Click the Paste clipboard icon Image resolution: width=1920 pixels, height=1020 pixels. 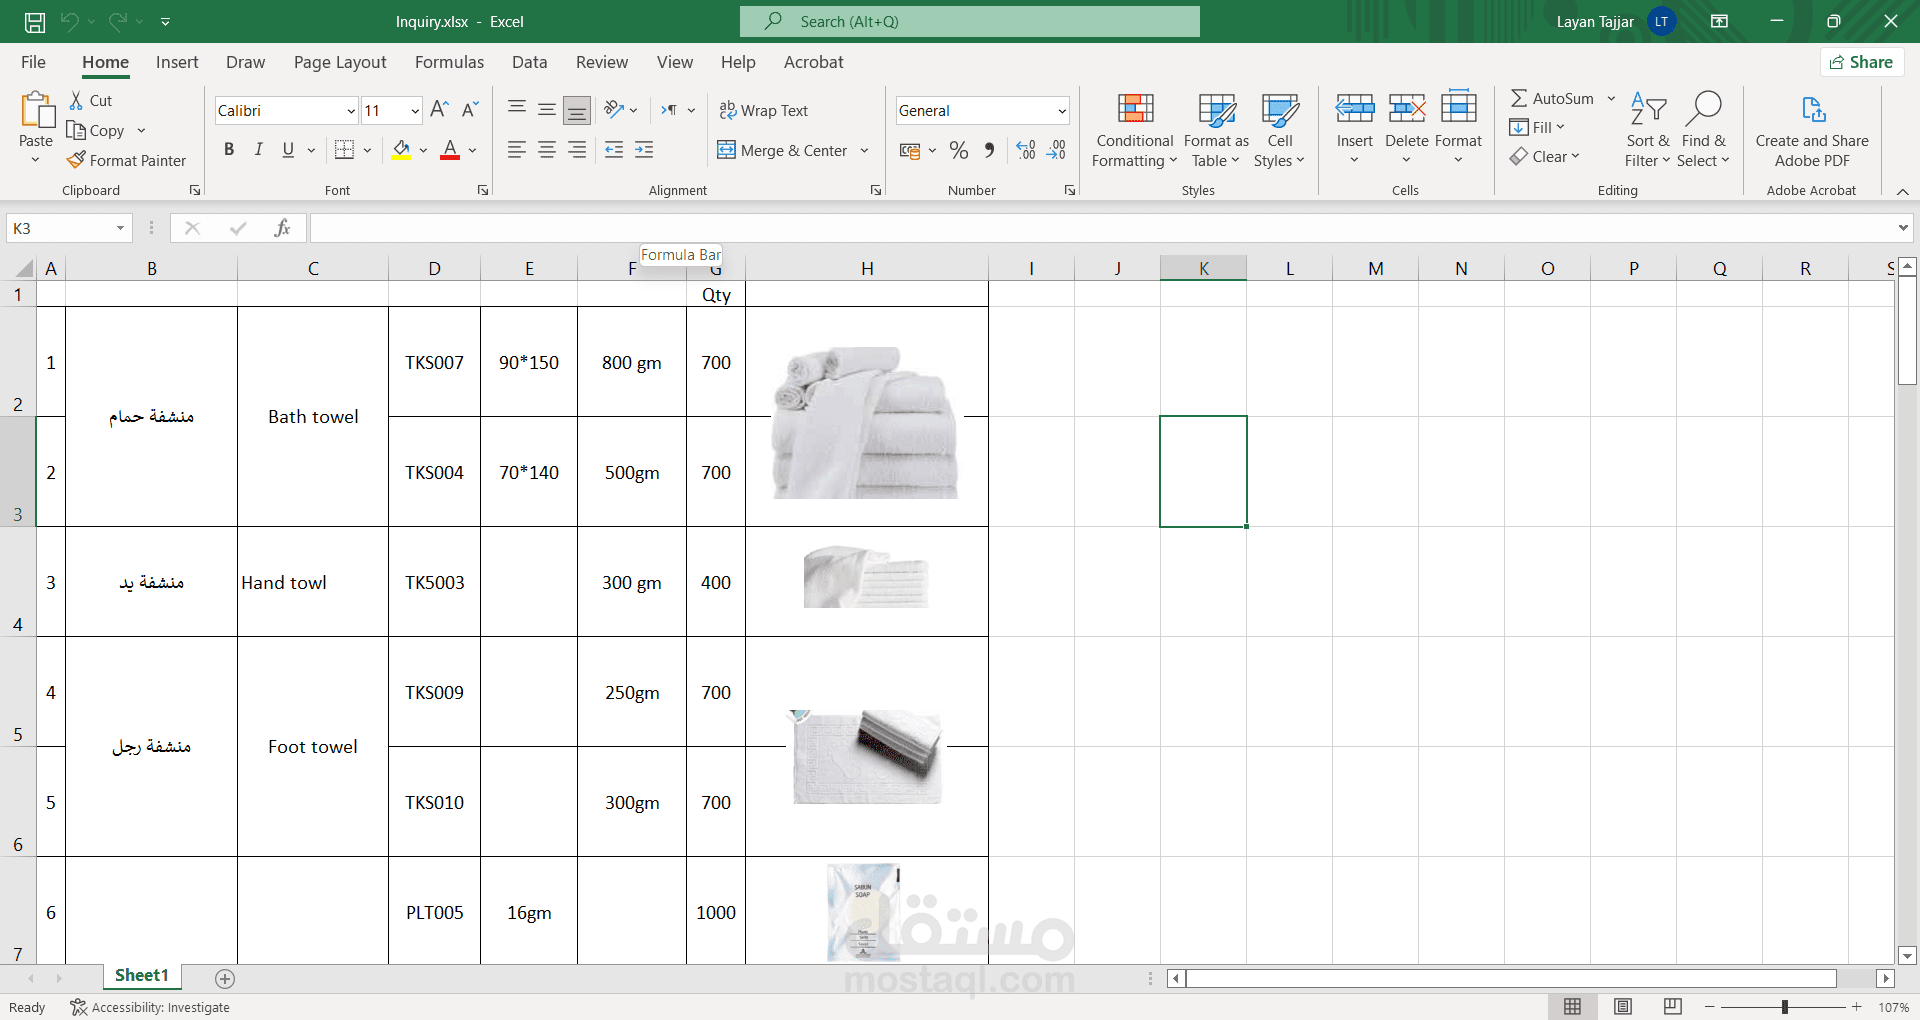pos(36,109)
